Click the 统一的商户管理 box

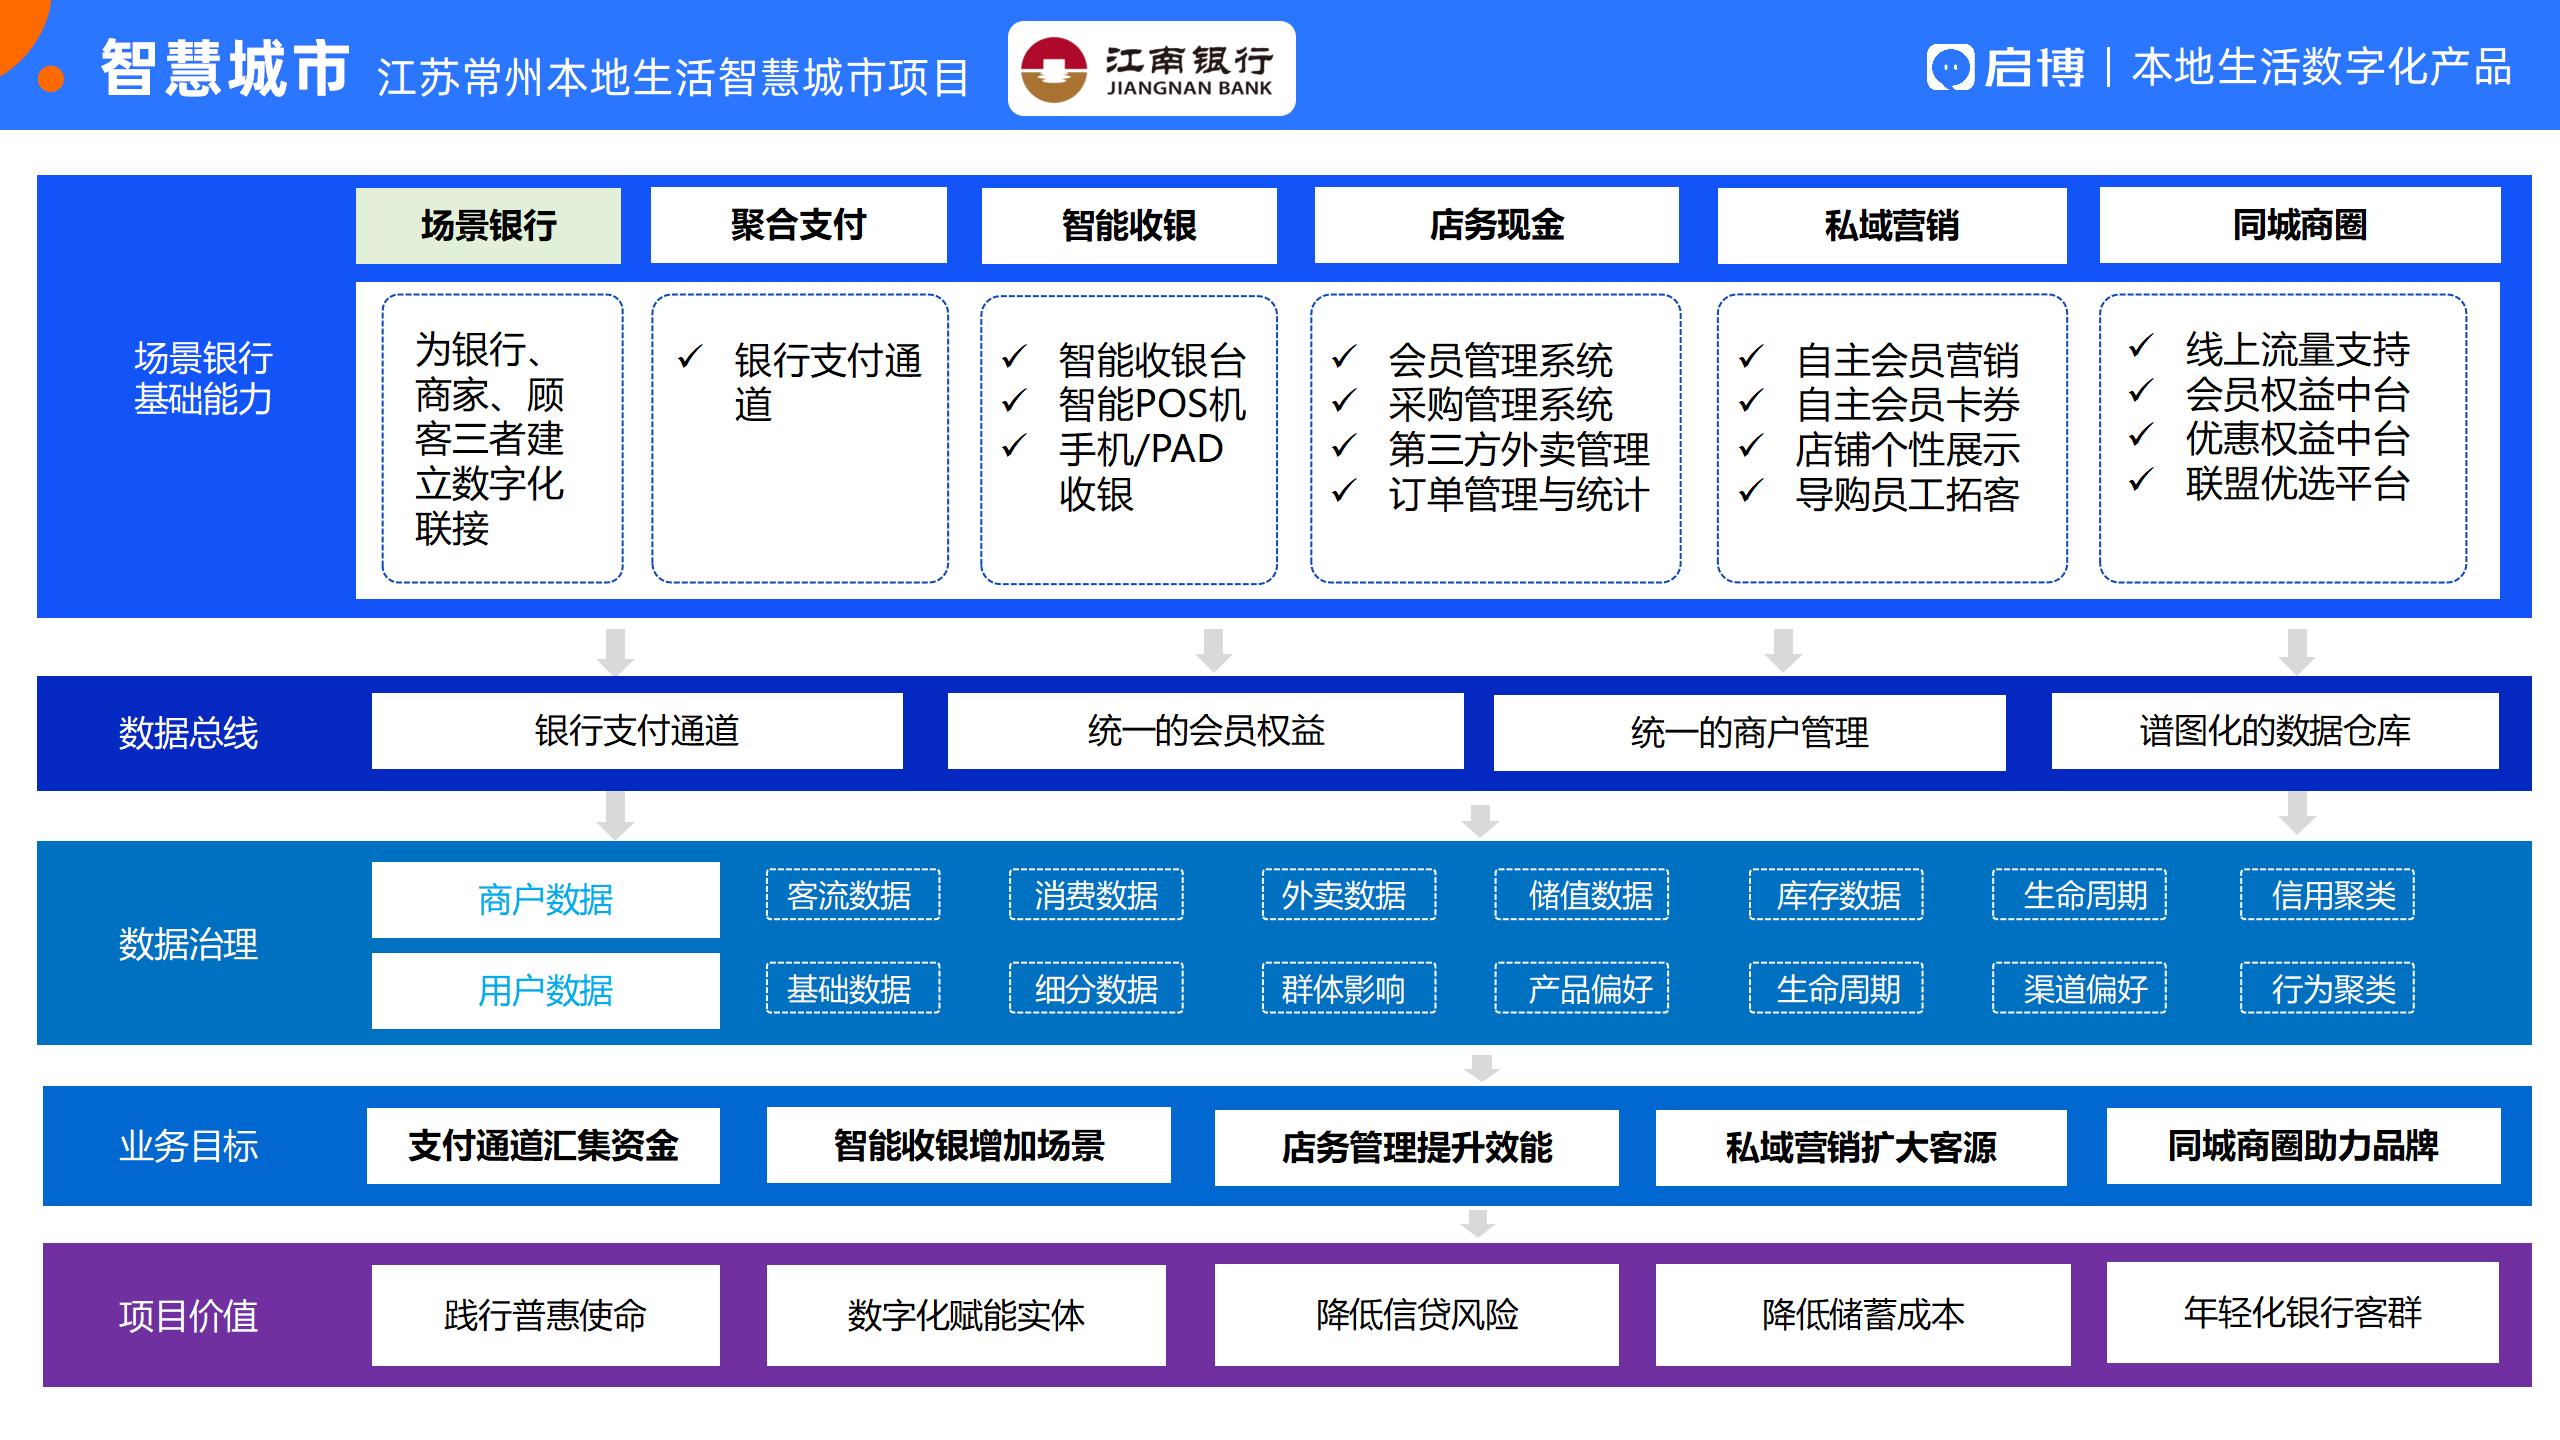(x=1749, y=733)
